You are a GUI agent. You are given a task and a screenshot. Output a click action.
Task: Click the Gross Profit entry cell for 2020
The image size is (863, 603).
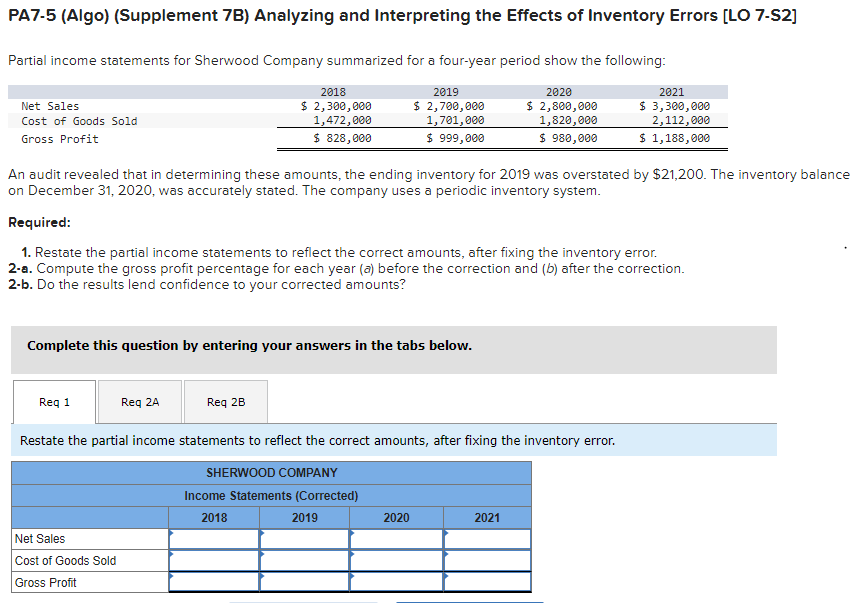coord(395,582)
